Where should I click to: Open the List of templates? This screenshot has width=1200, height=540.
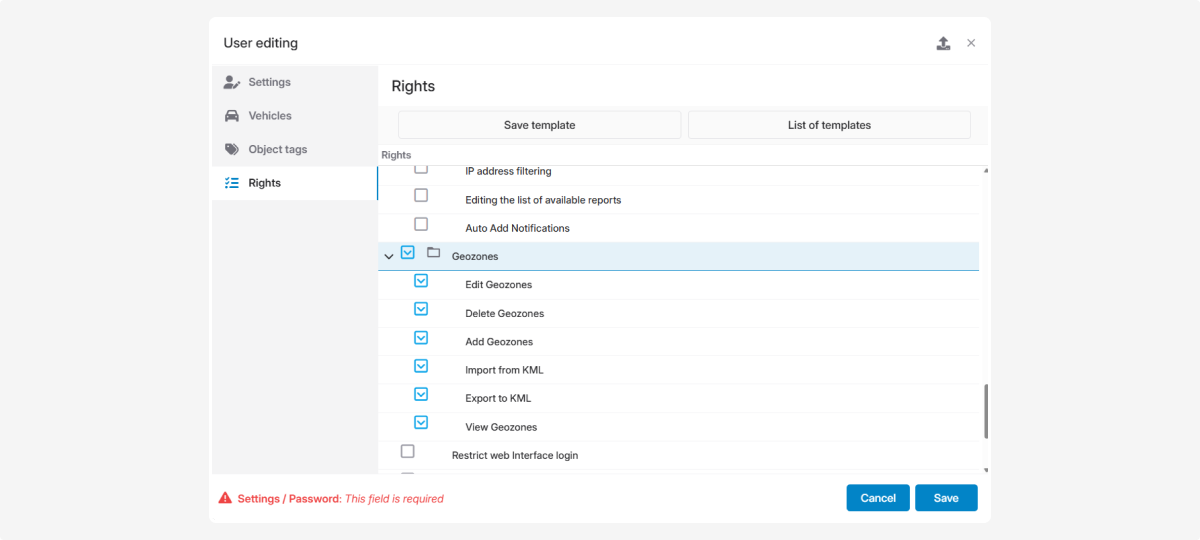point(829,125)
